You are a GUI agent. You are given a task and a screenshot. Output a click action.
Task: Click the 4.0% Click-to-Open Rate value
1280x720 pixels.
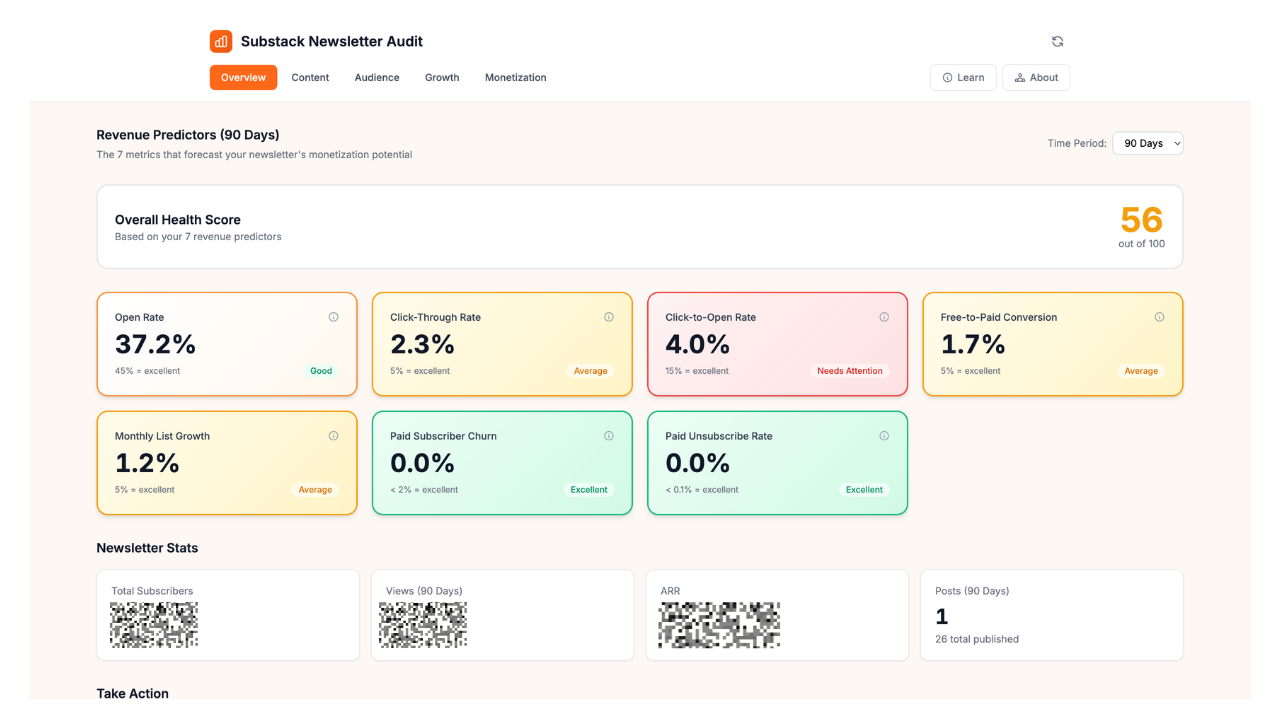pyautogui.click(x=698, y=344)
